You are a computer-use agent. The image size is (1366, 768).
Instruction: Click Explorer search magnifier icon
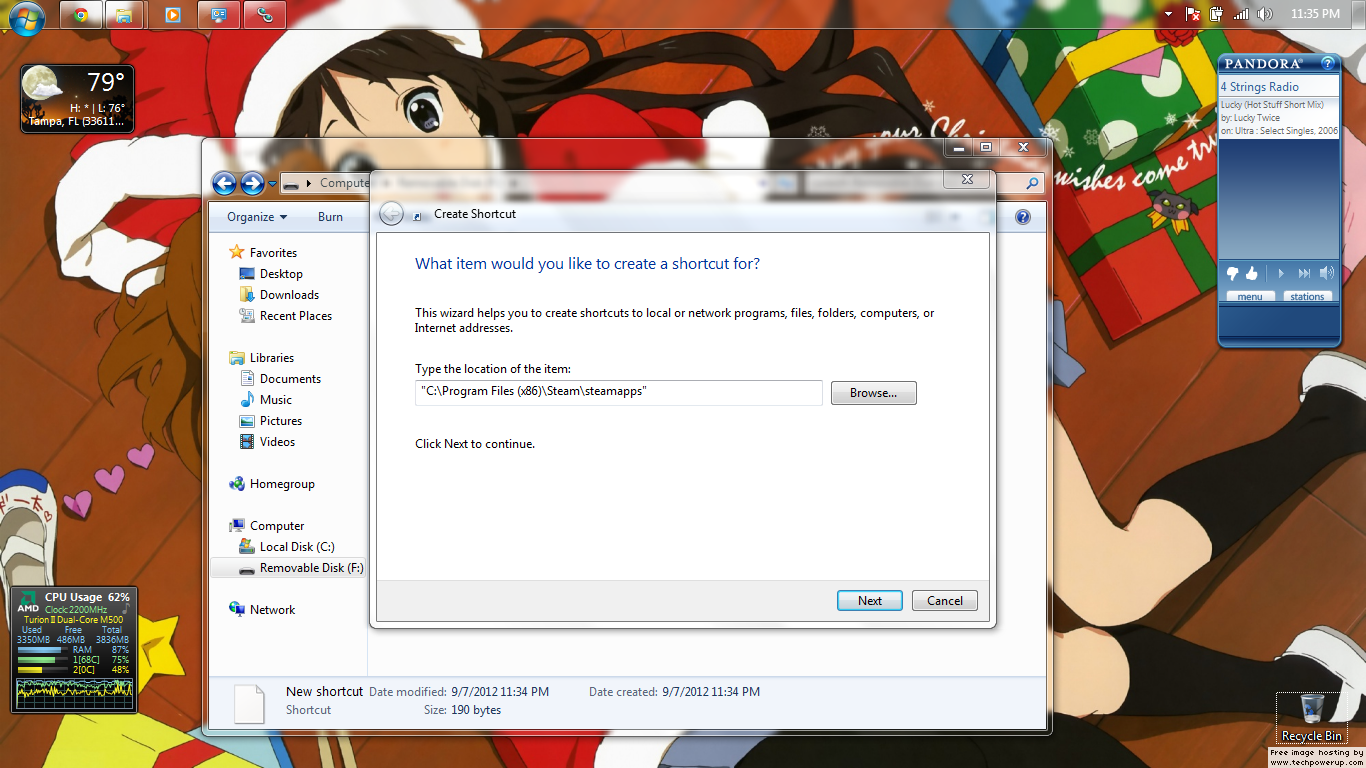pos(1032,184)
